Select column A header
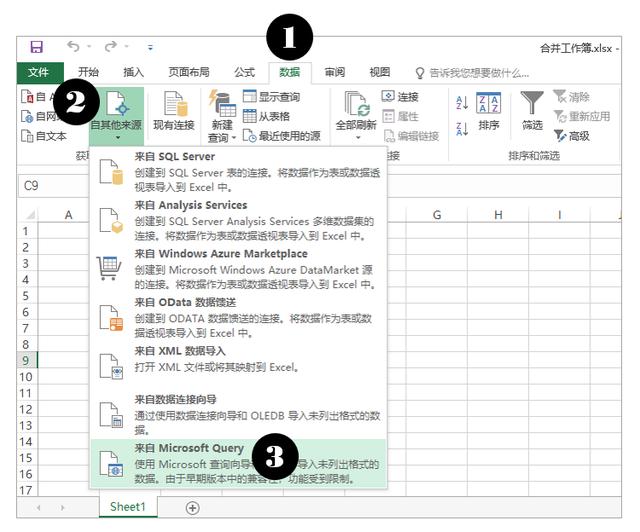Viewport: 640px width, 532px height. pos(68,215)
